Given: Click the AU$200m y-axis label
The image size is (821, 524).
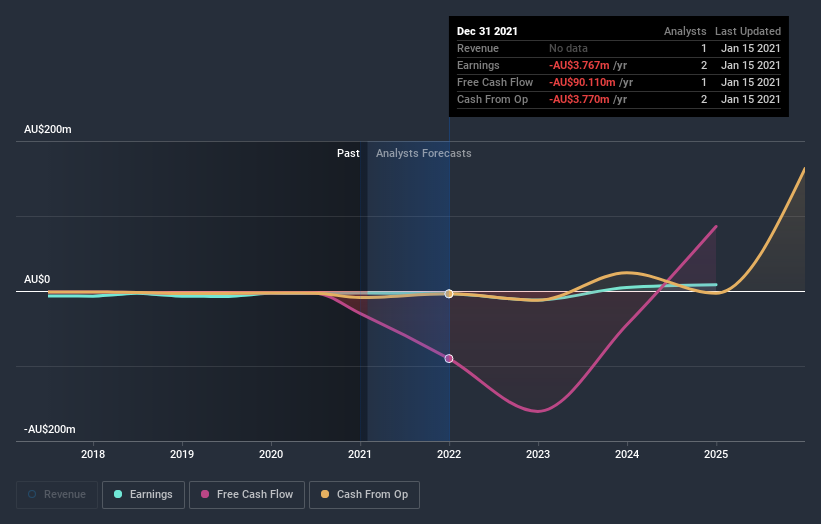Looking at the screenshot, I should pyautogui.click(x=48, y=129).
